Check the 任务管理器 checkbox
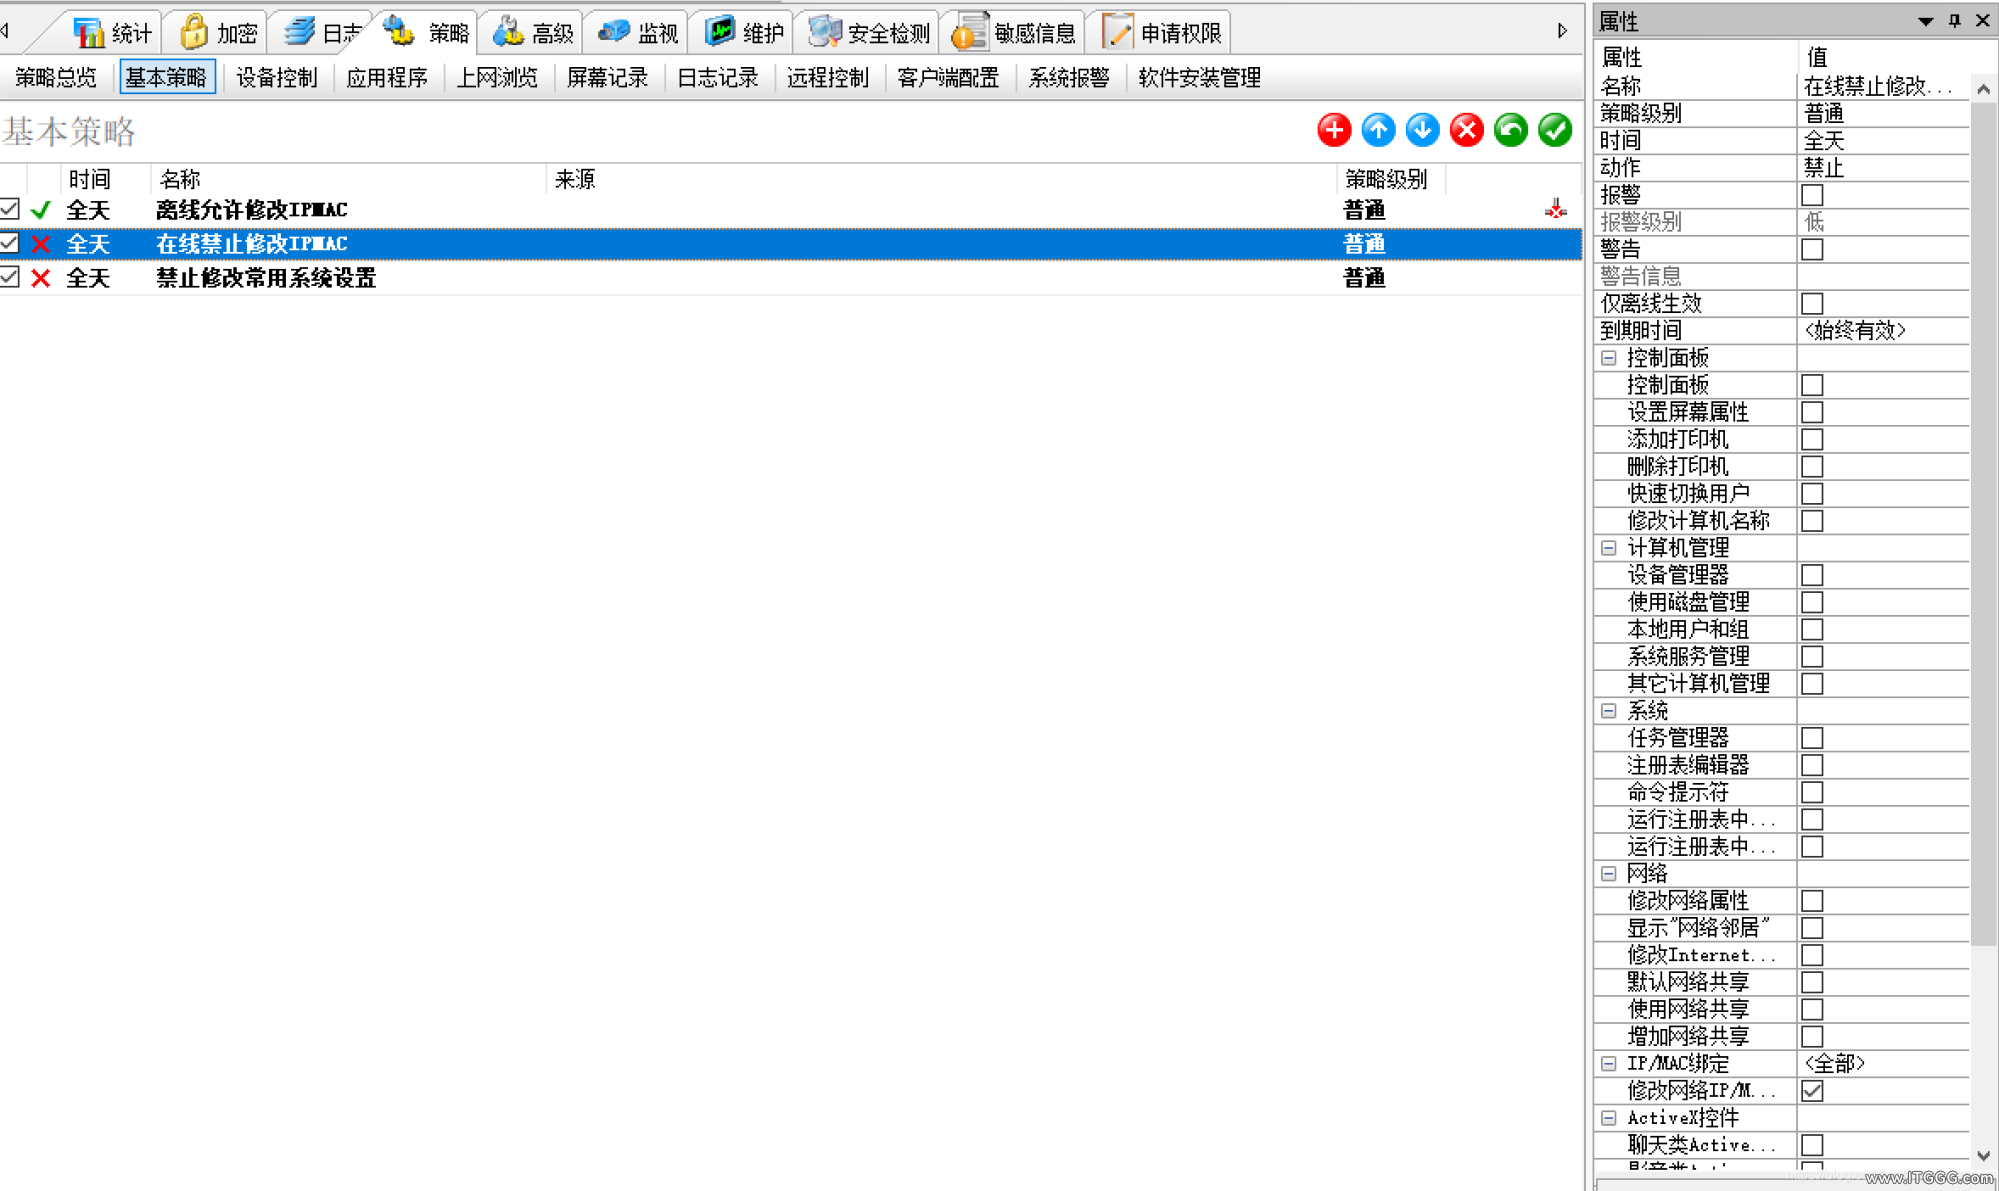This screenshot has height=1191, width=1999. pyautogui.click(x=1812, y=738)
